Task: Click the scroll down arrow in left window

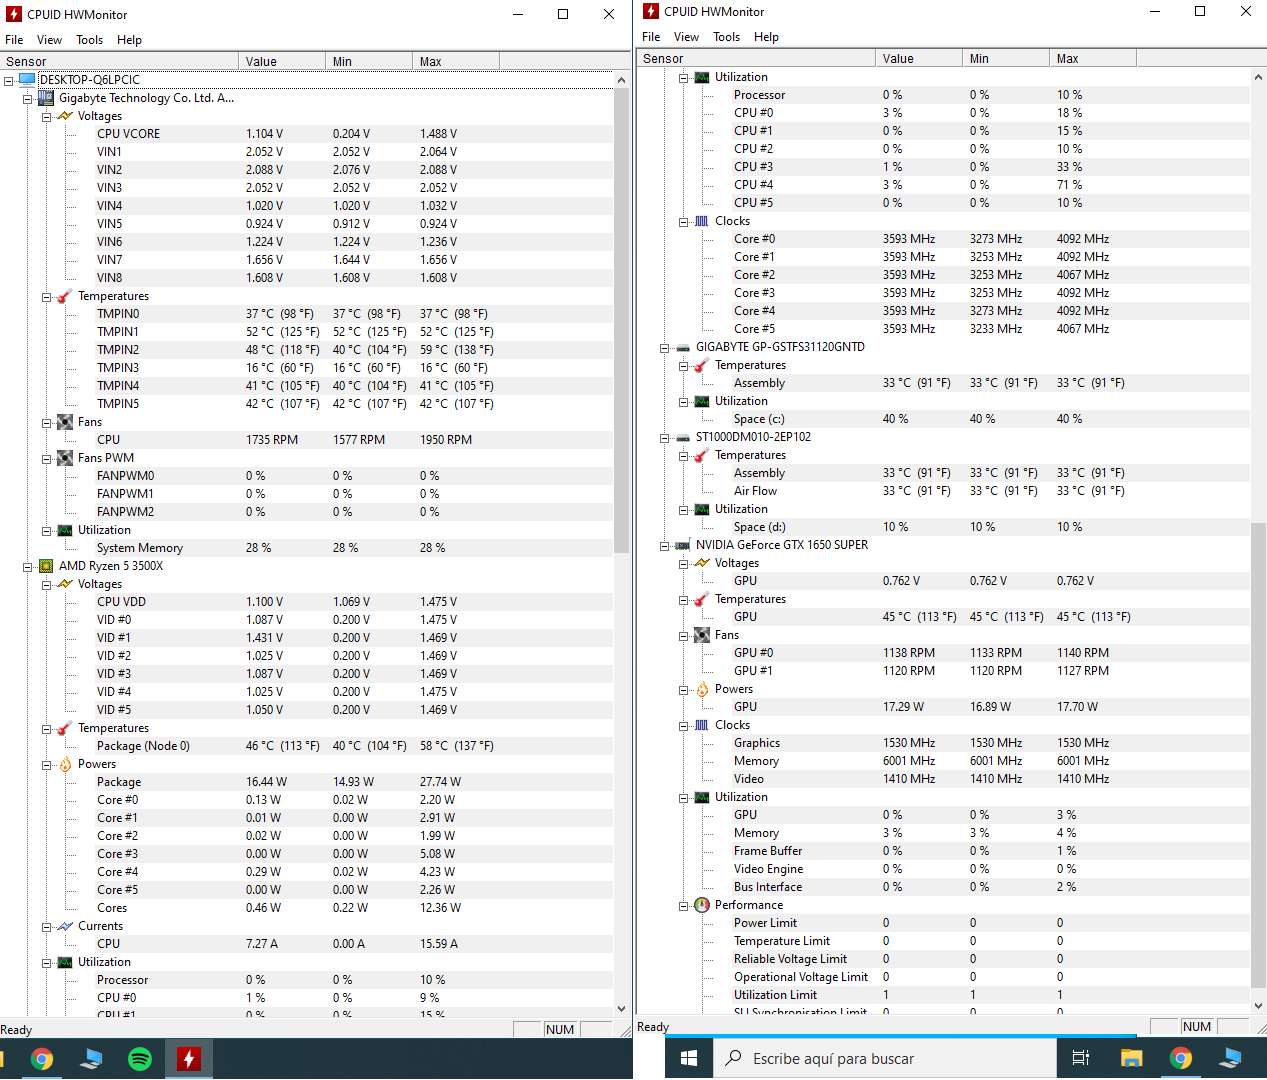Action: (621, 1009)
